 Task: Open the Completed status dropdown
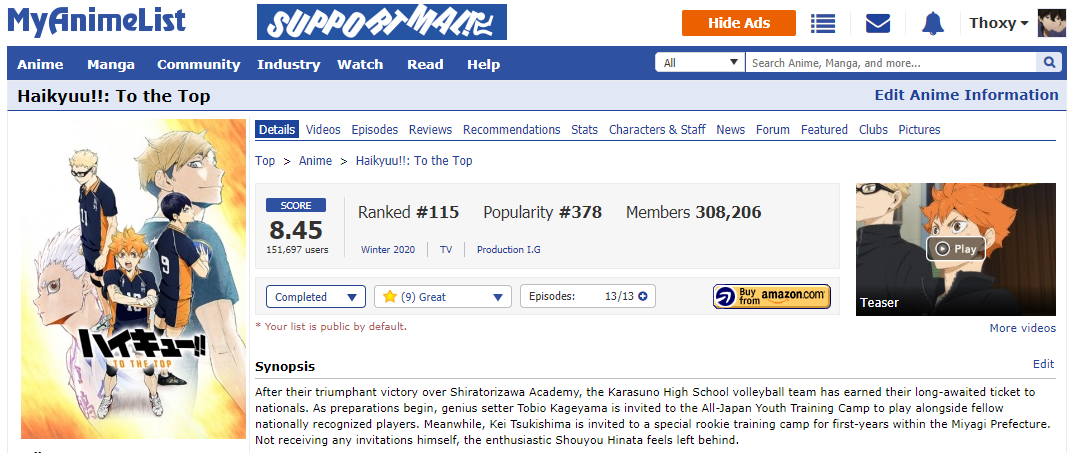[x=316, y=297]
